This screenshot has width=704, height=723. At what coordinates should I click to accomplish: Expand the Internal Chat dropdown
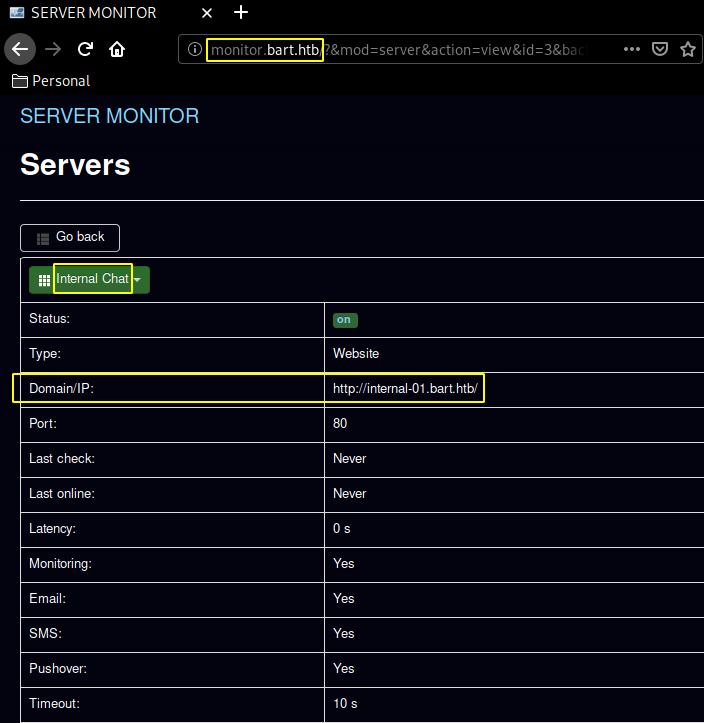click(x=92, y=279)
